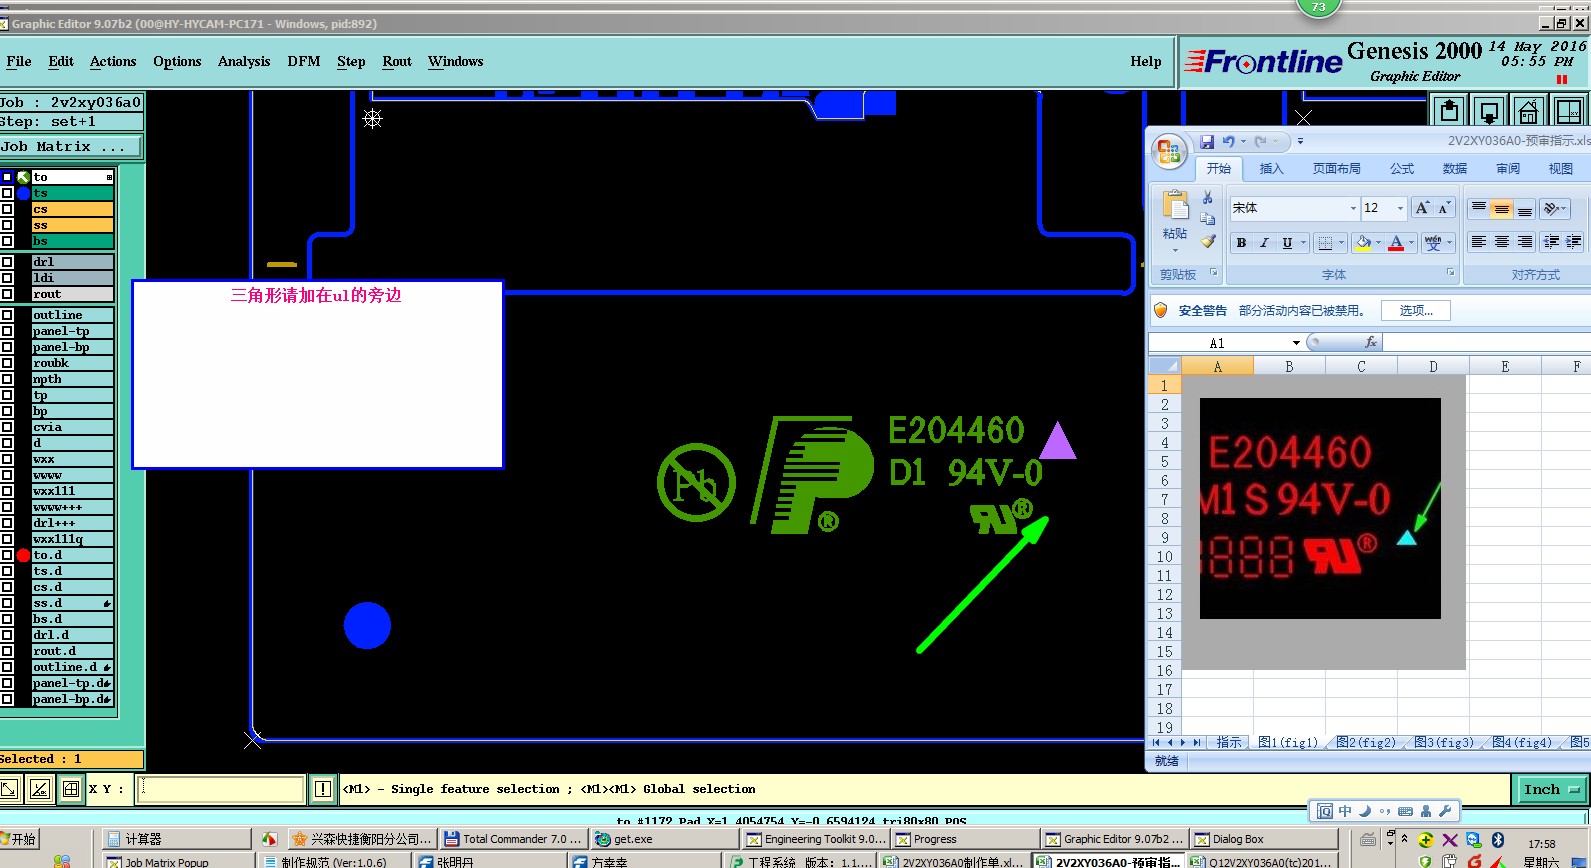Click the Center horizontal alignment icon
Screen dimensions: 1591x868
point(1501,242)
